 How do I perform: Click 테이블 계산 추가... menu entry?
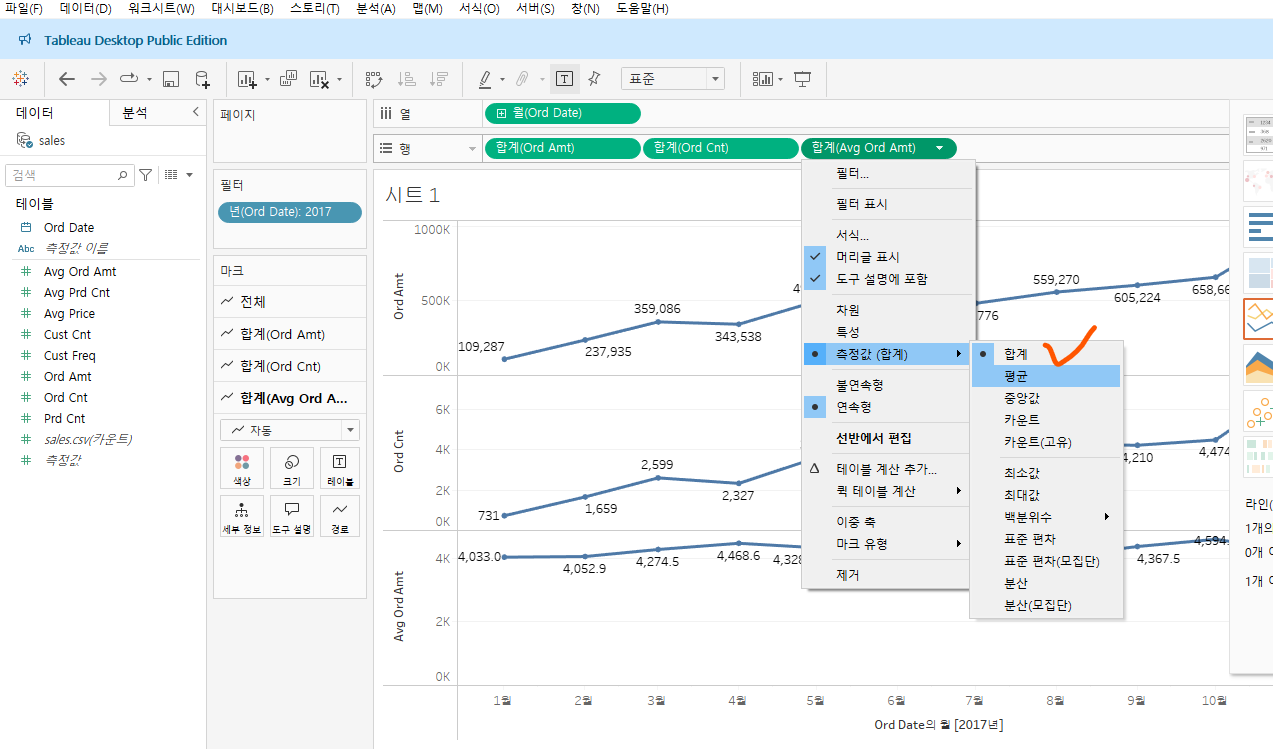tap(888, 469)
